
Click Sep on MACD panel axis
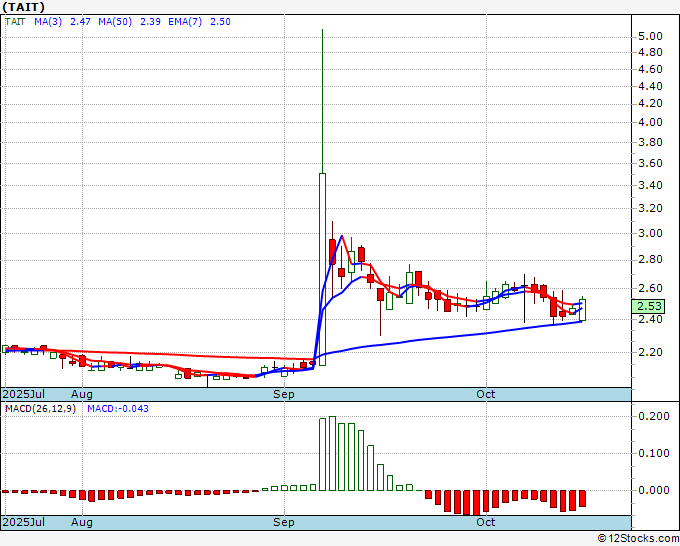pyautogui.click(x=284, y=522)
